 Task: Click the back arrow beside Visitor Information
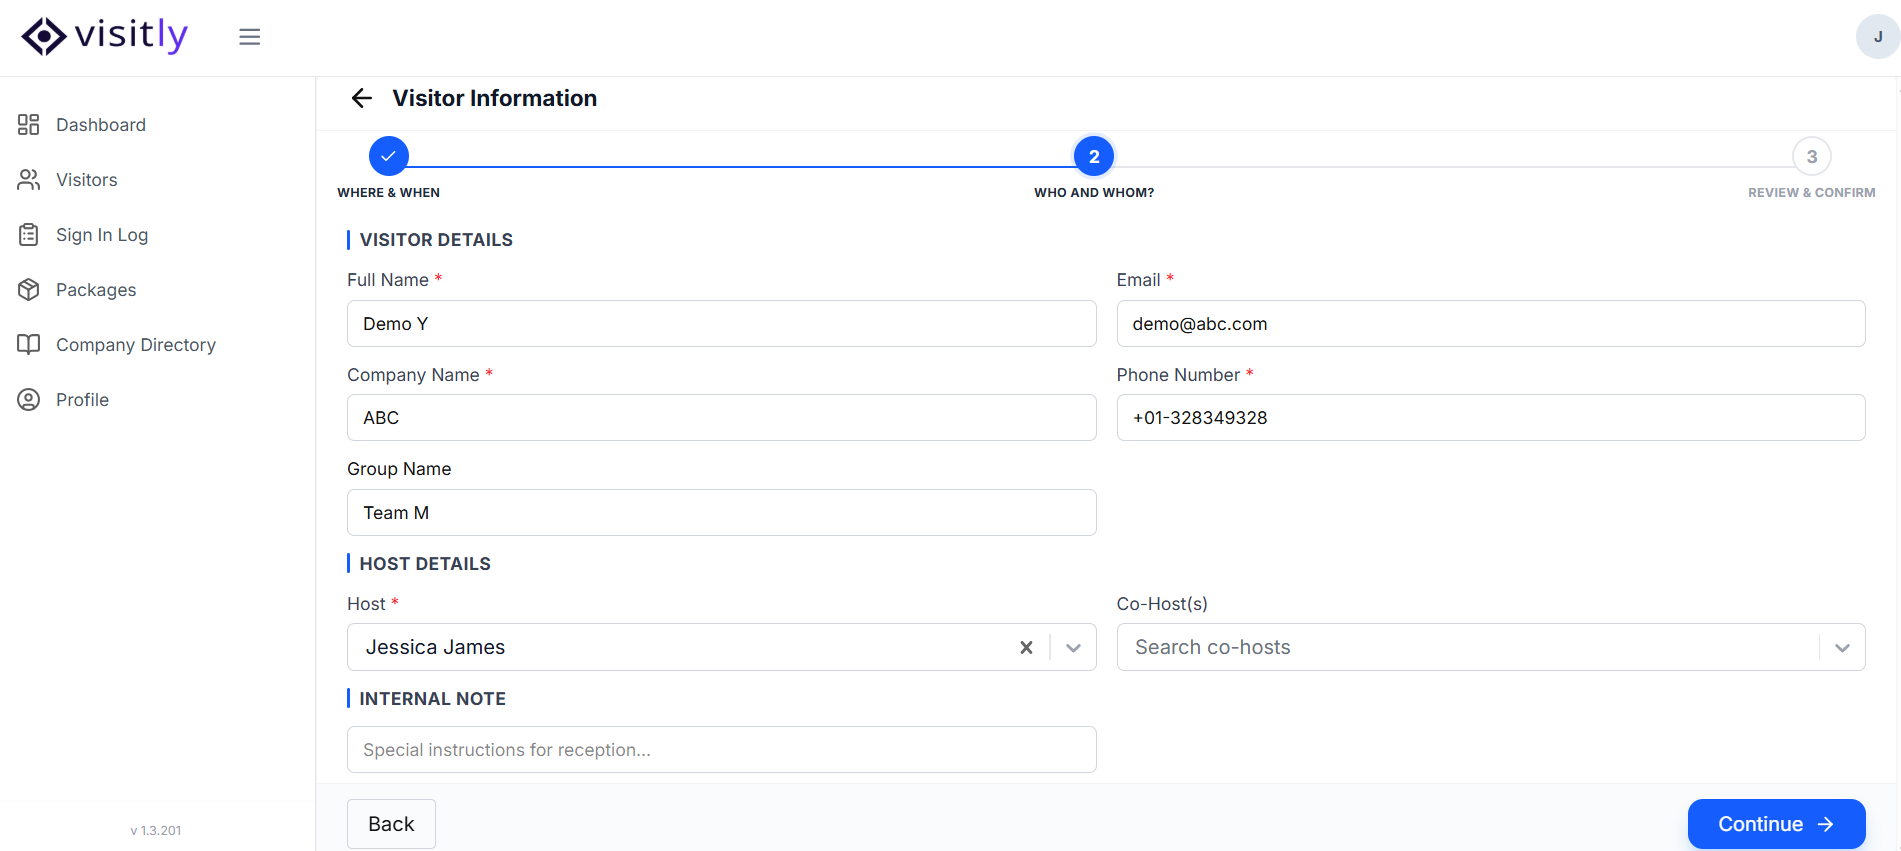point(362,98)
